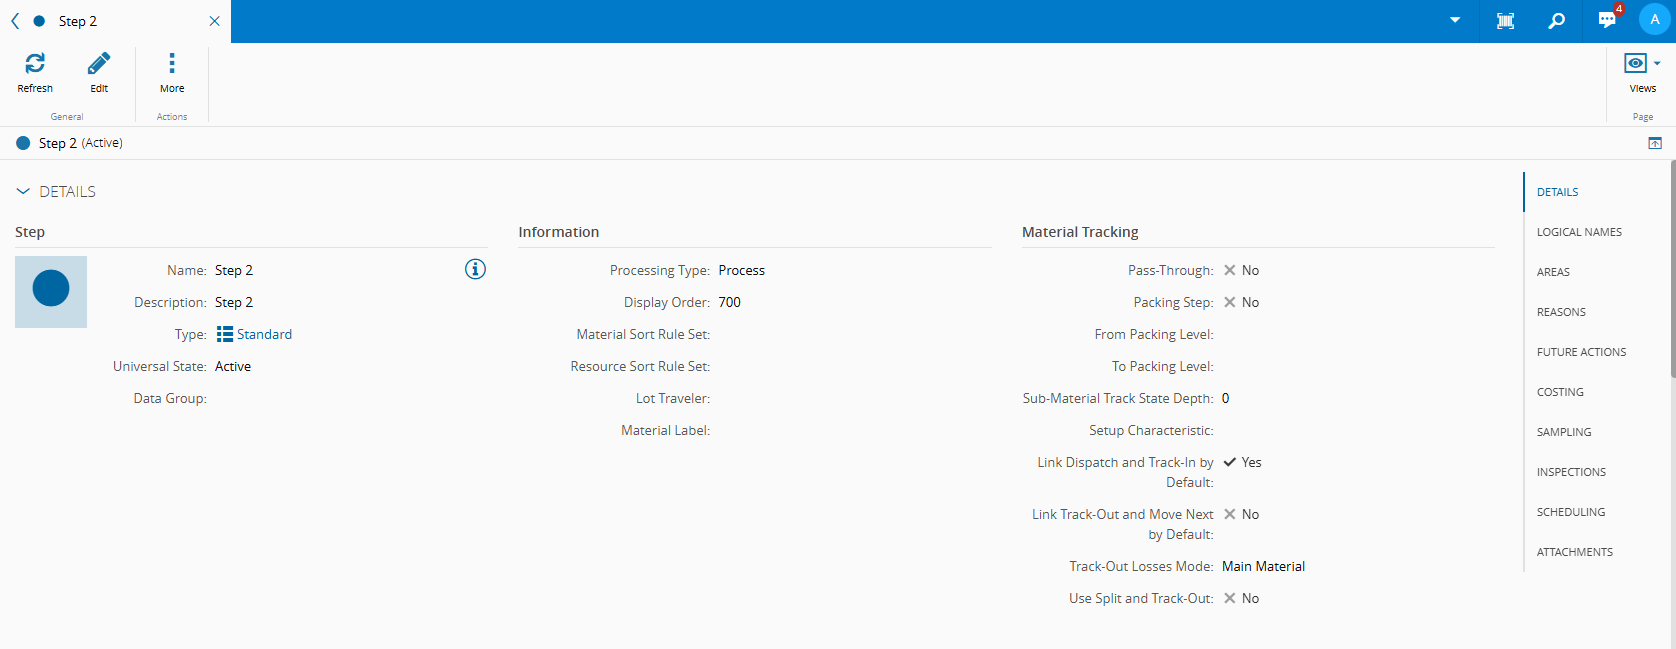Open the user avatar A menu
The width and height of the screenshot is (1676, 649).
[1654, 20]
